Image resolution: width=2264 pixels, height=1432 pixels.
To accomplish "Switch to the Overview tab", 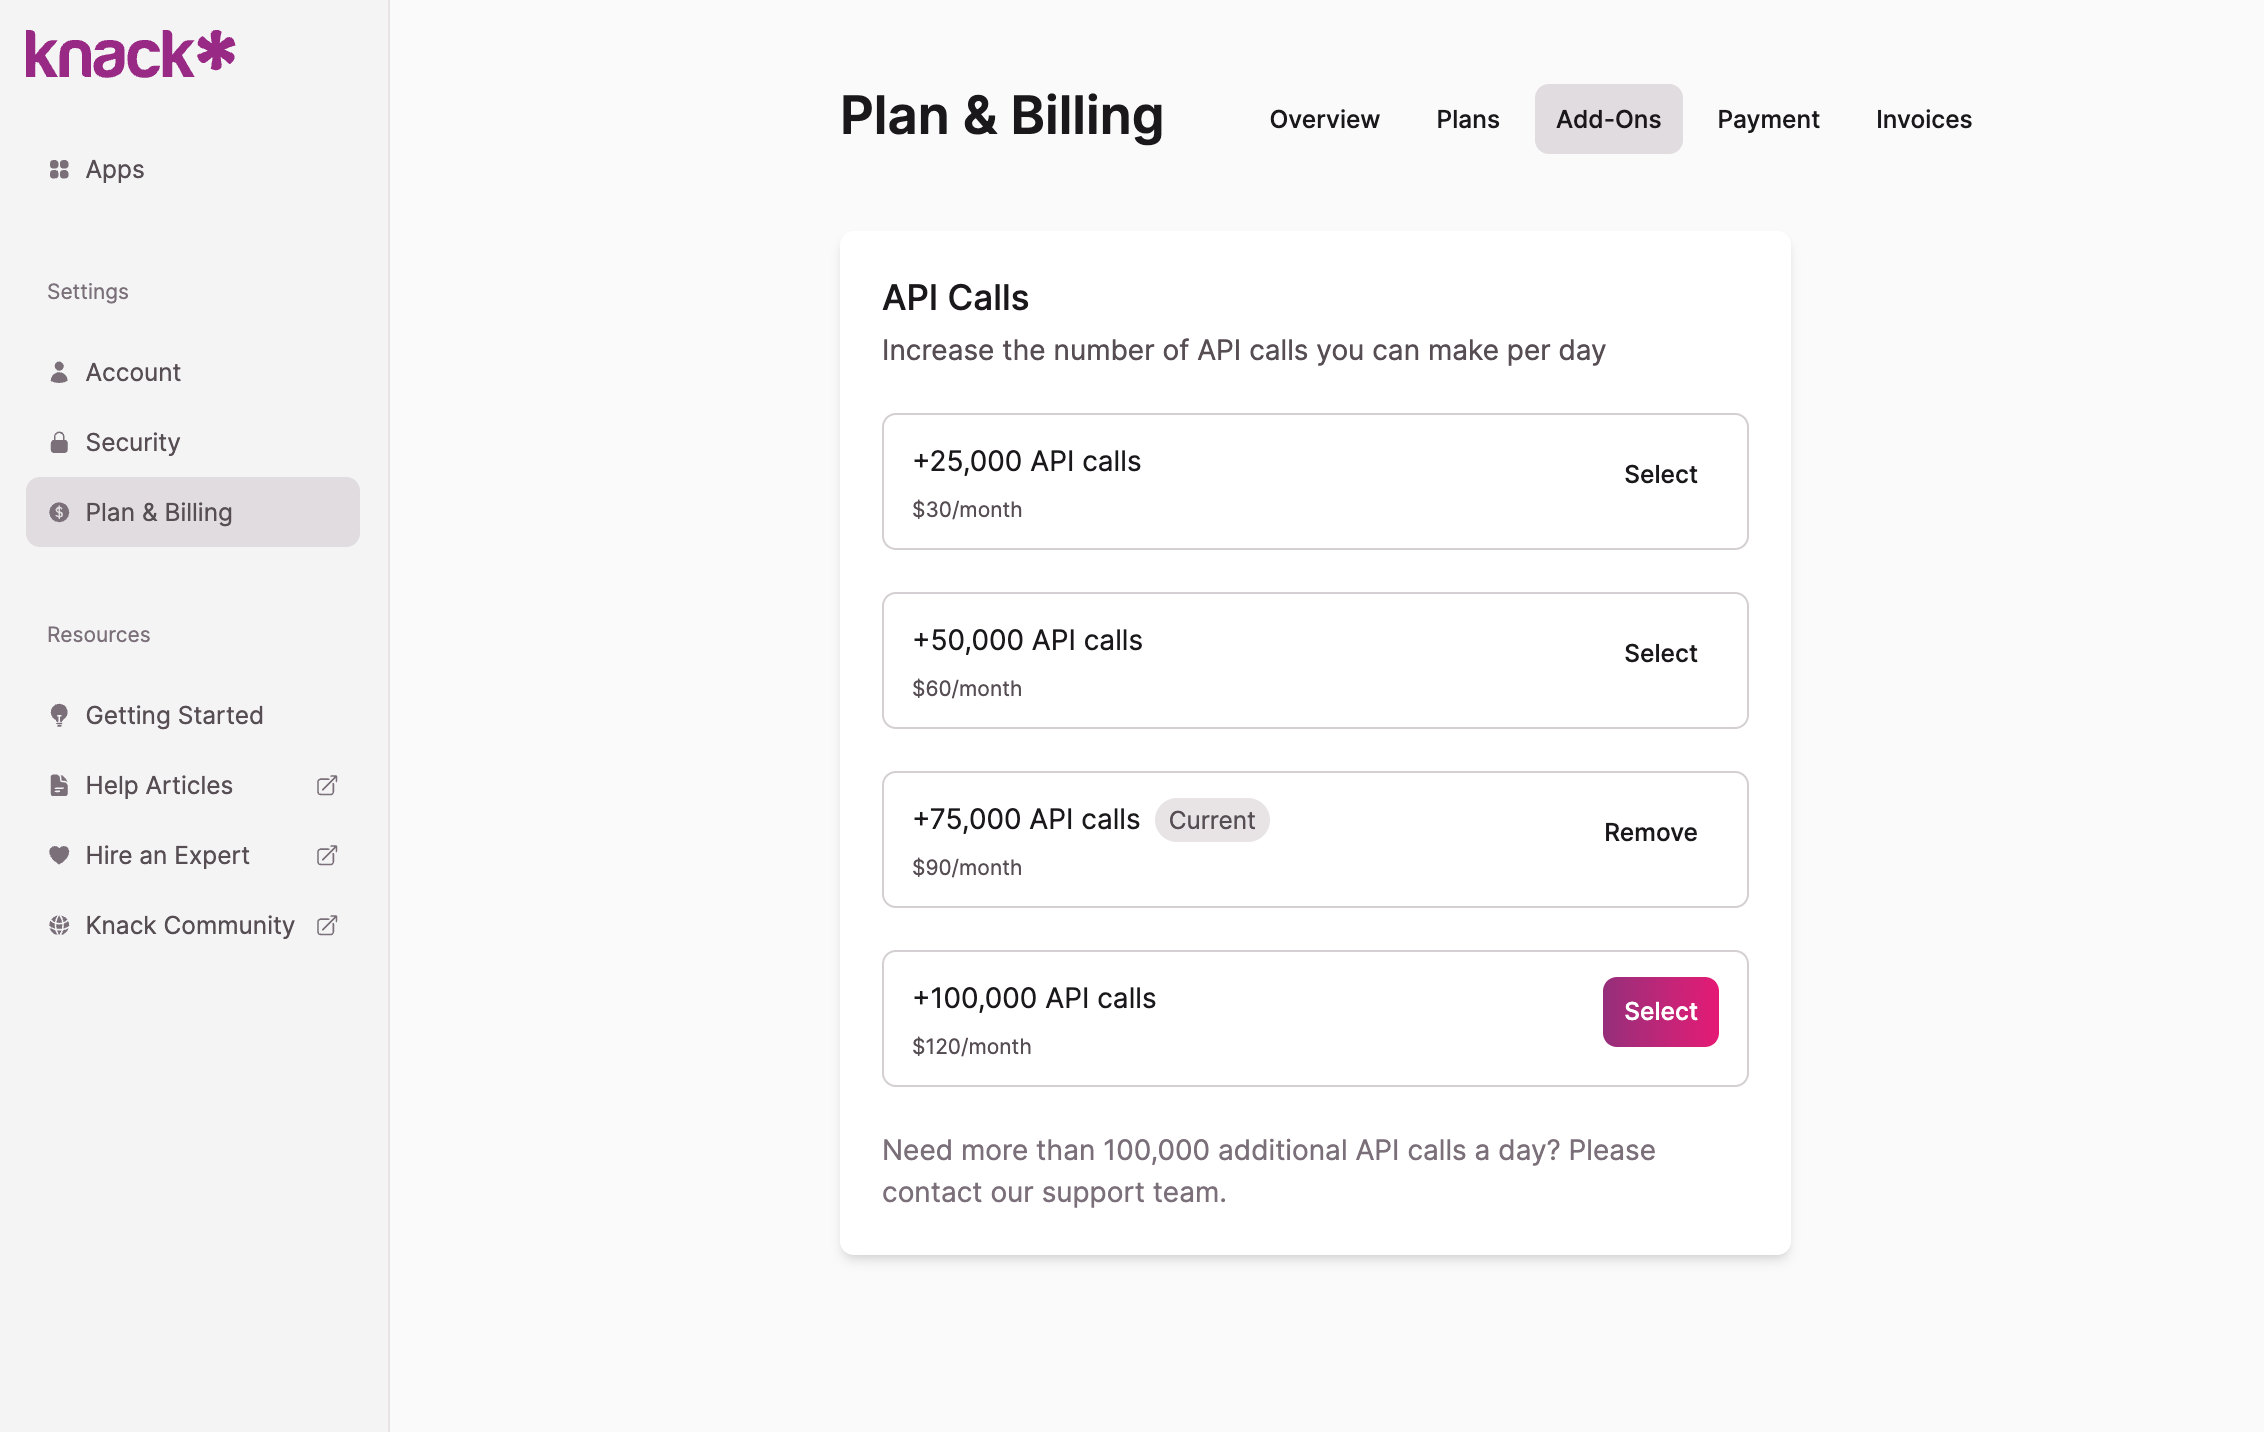I will click(x=1324, y=119).
